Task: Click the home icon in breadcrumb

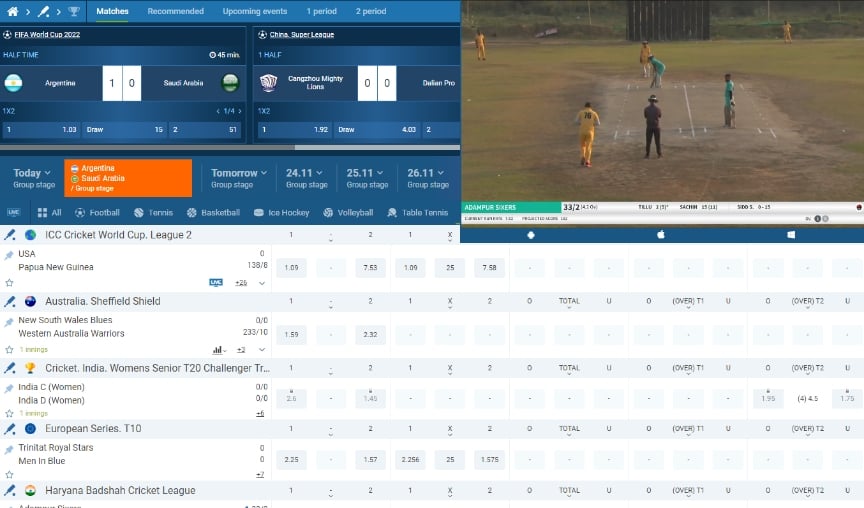Action: [x=11, y=11]
